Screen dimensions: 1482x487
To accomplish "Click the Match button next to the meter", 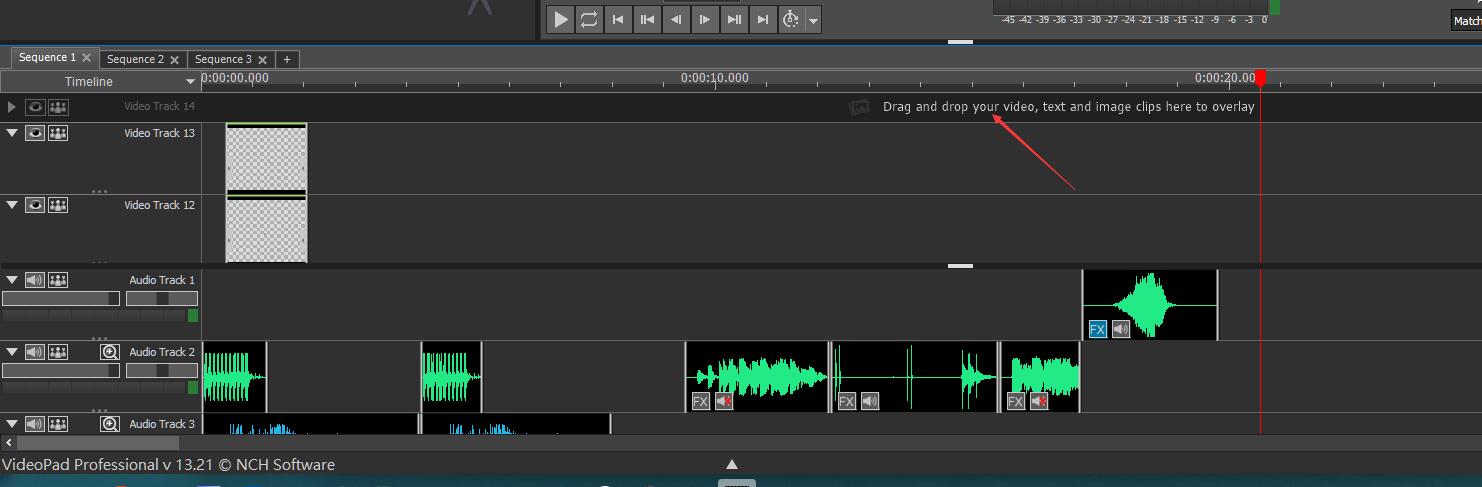I will (x=1467, y=20).
